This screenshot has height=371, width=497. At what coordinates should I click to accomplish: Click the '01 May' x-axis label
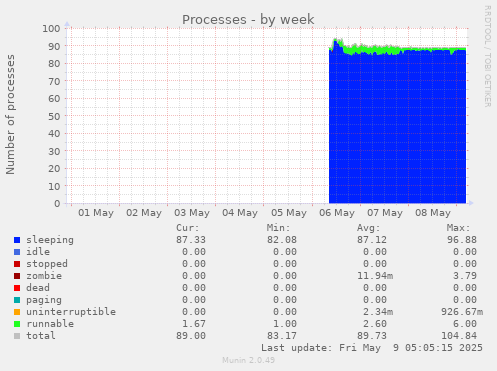pos(96,213)
